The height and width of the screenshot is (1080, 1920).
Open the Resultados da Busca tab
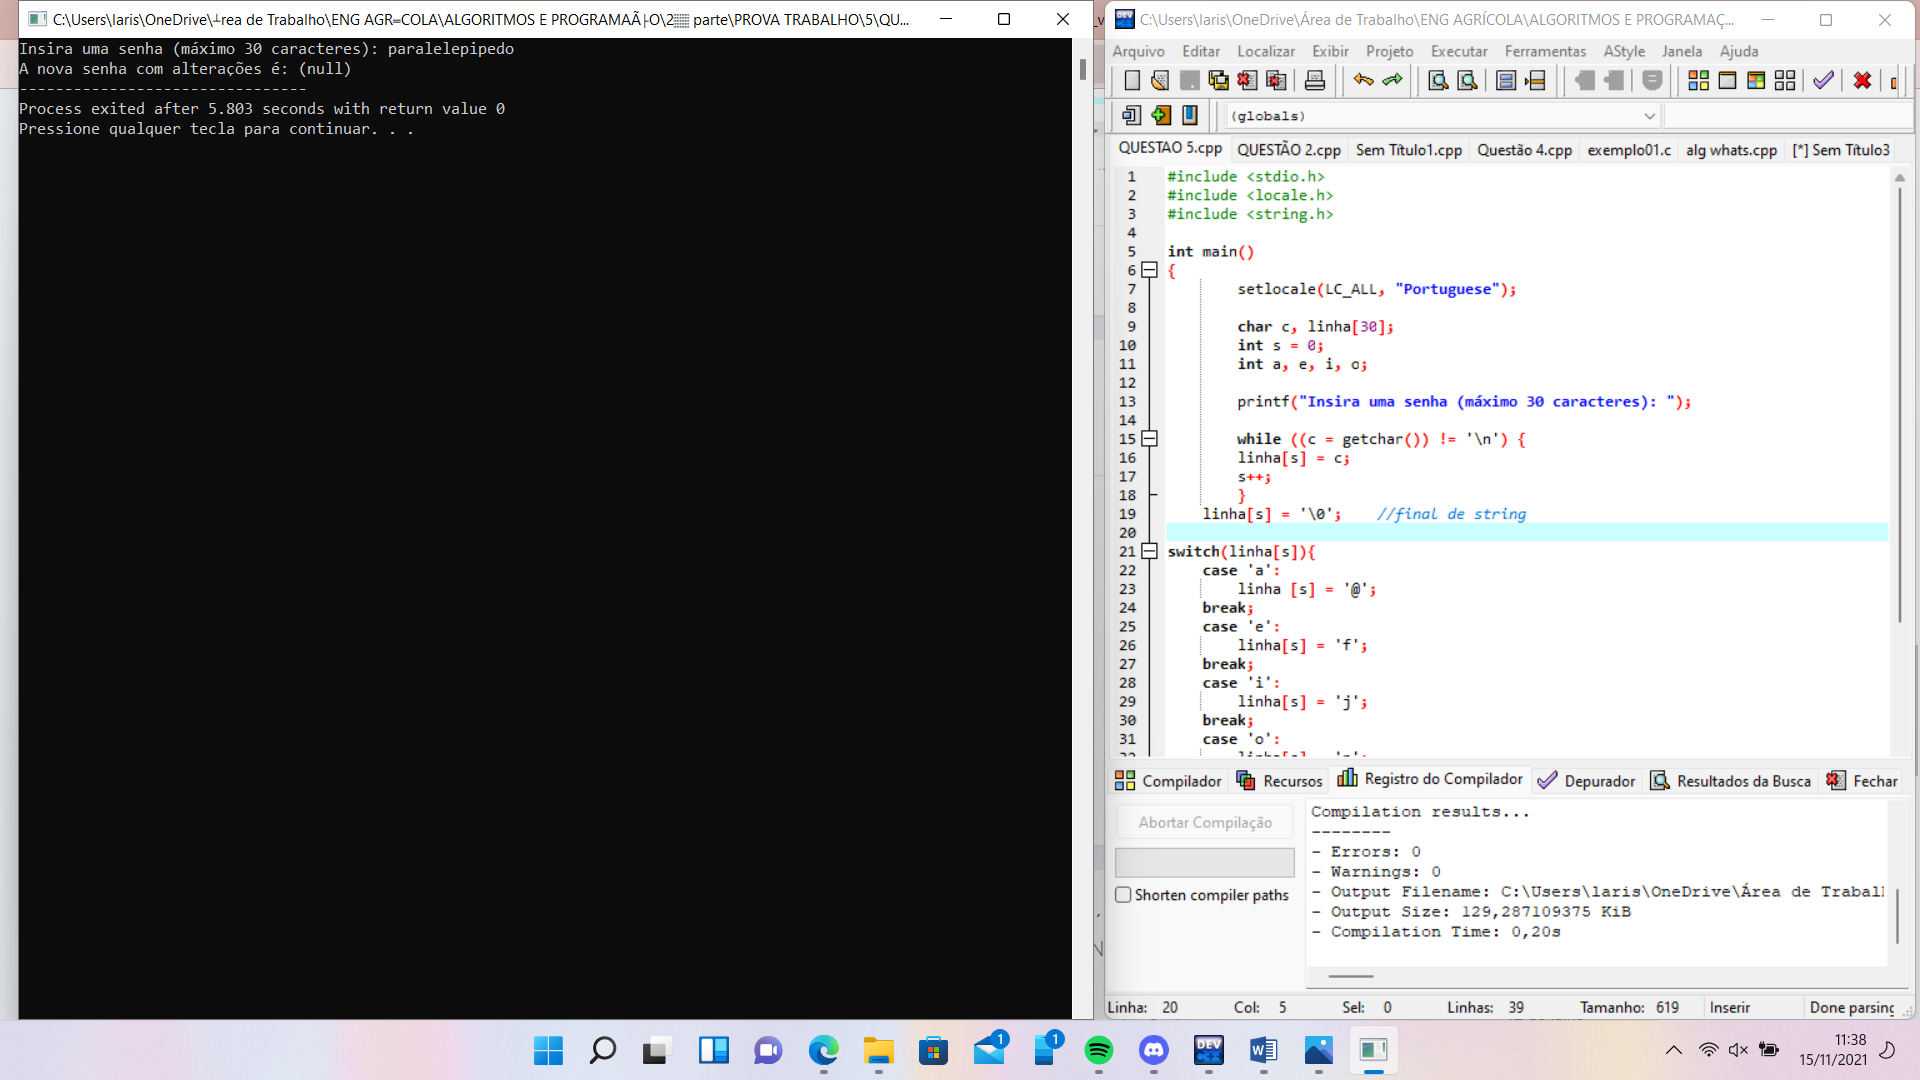point(1730,781)
